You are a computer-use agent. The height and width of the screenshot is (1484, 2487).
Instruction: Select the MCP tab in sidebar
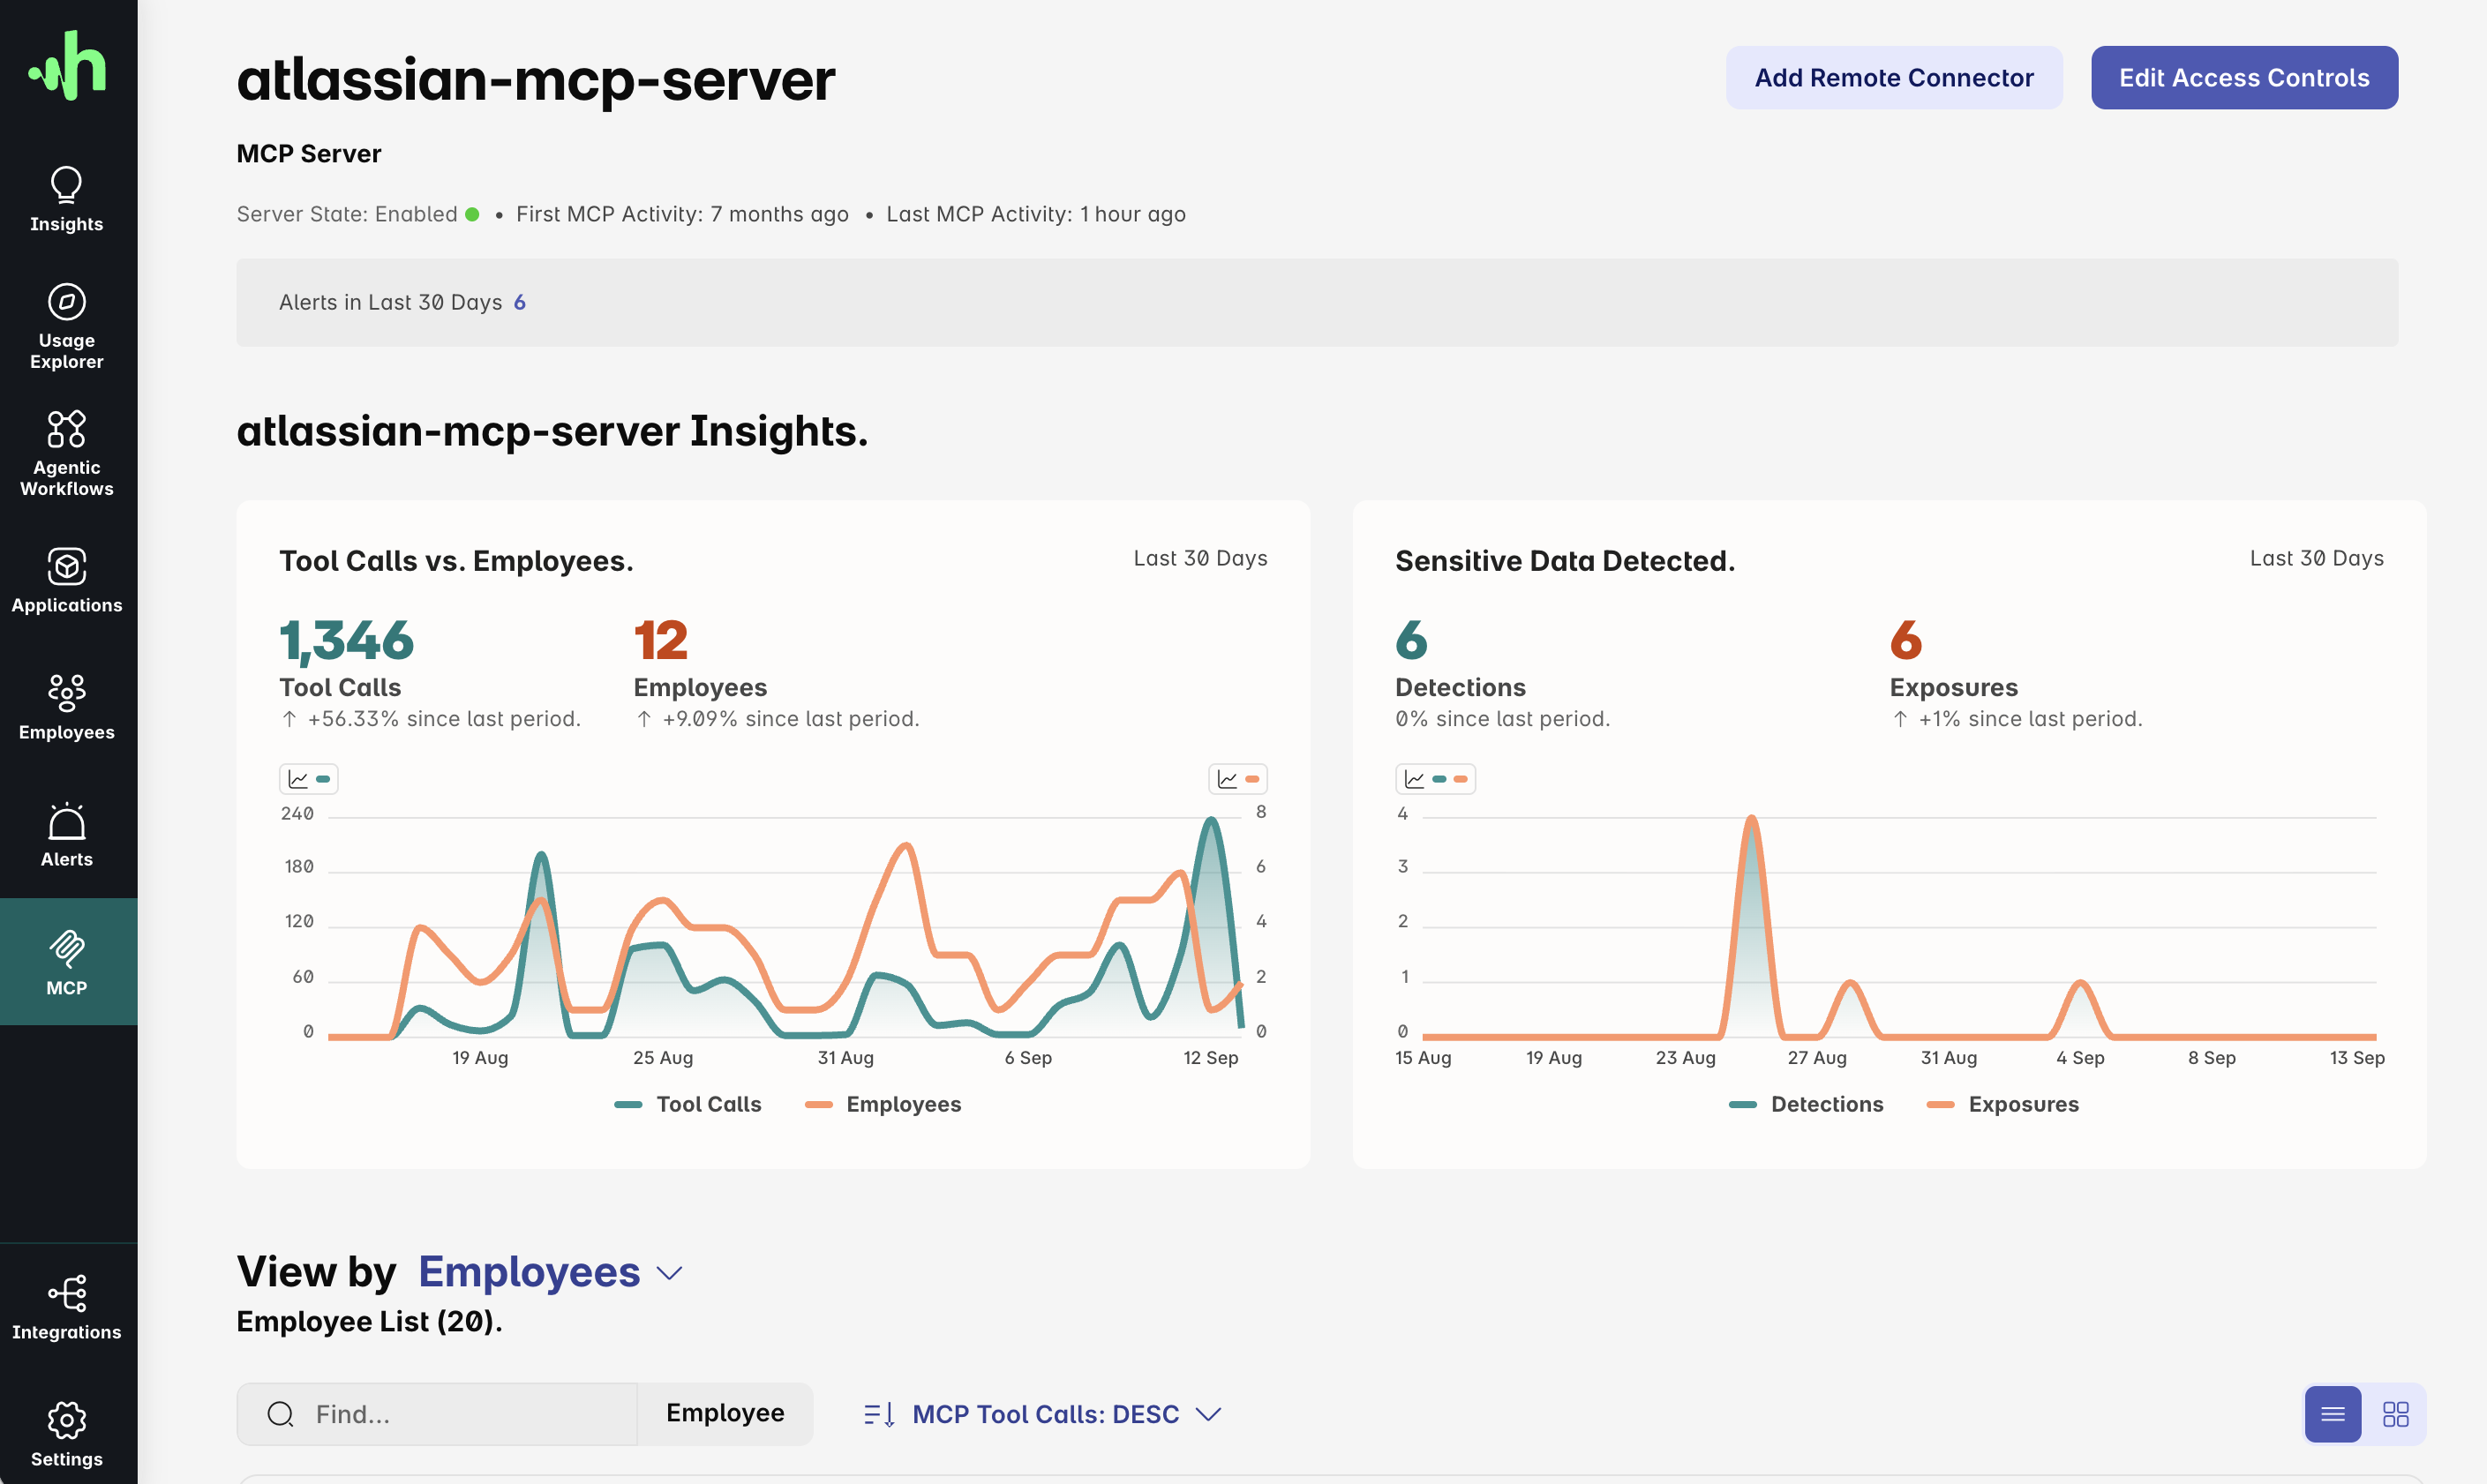(68, 961)
